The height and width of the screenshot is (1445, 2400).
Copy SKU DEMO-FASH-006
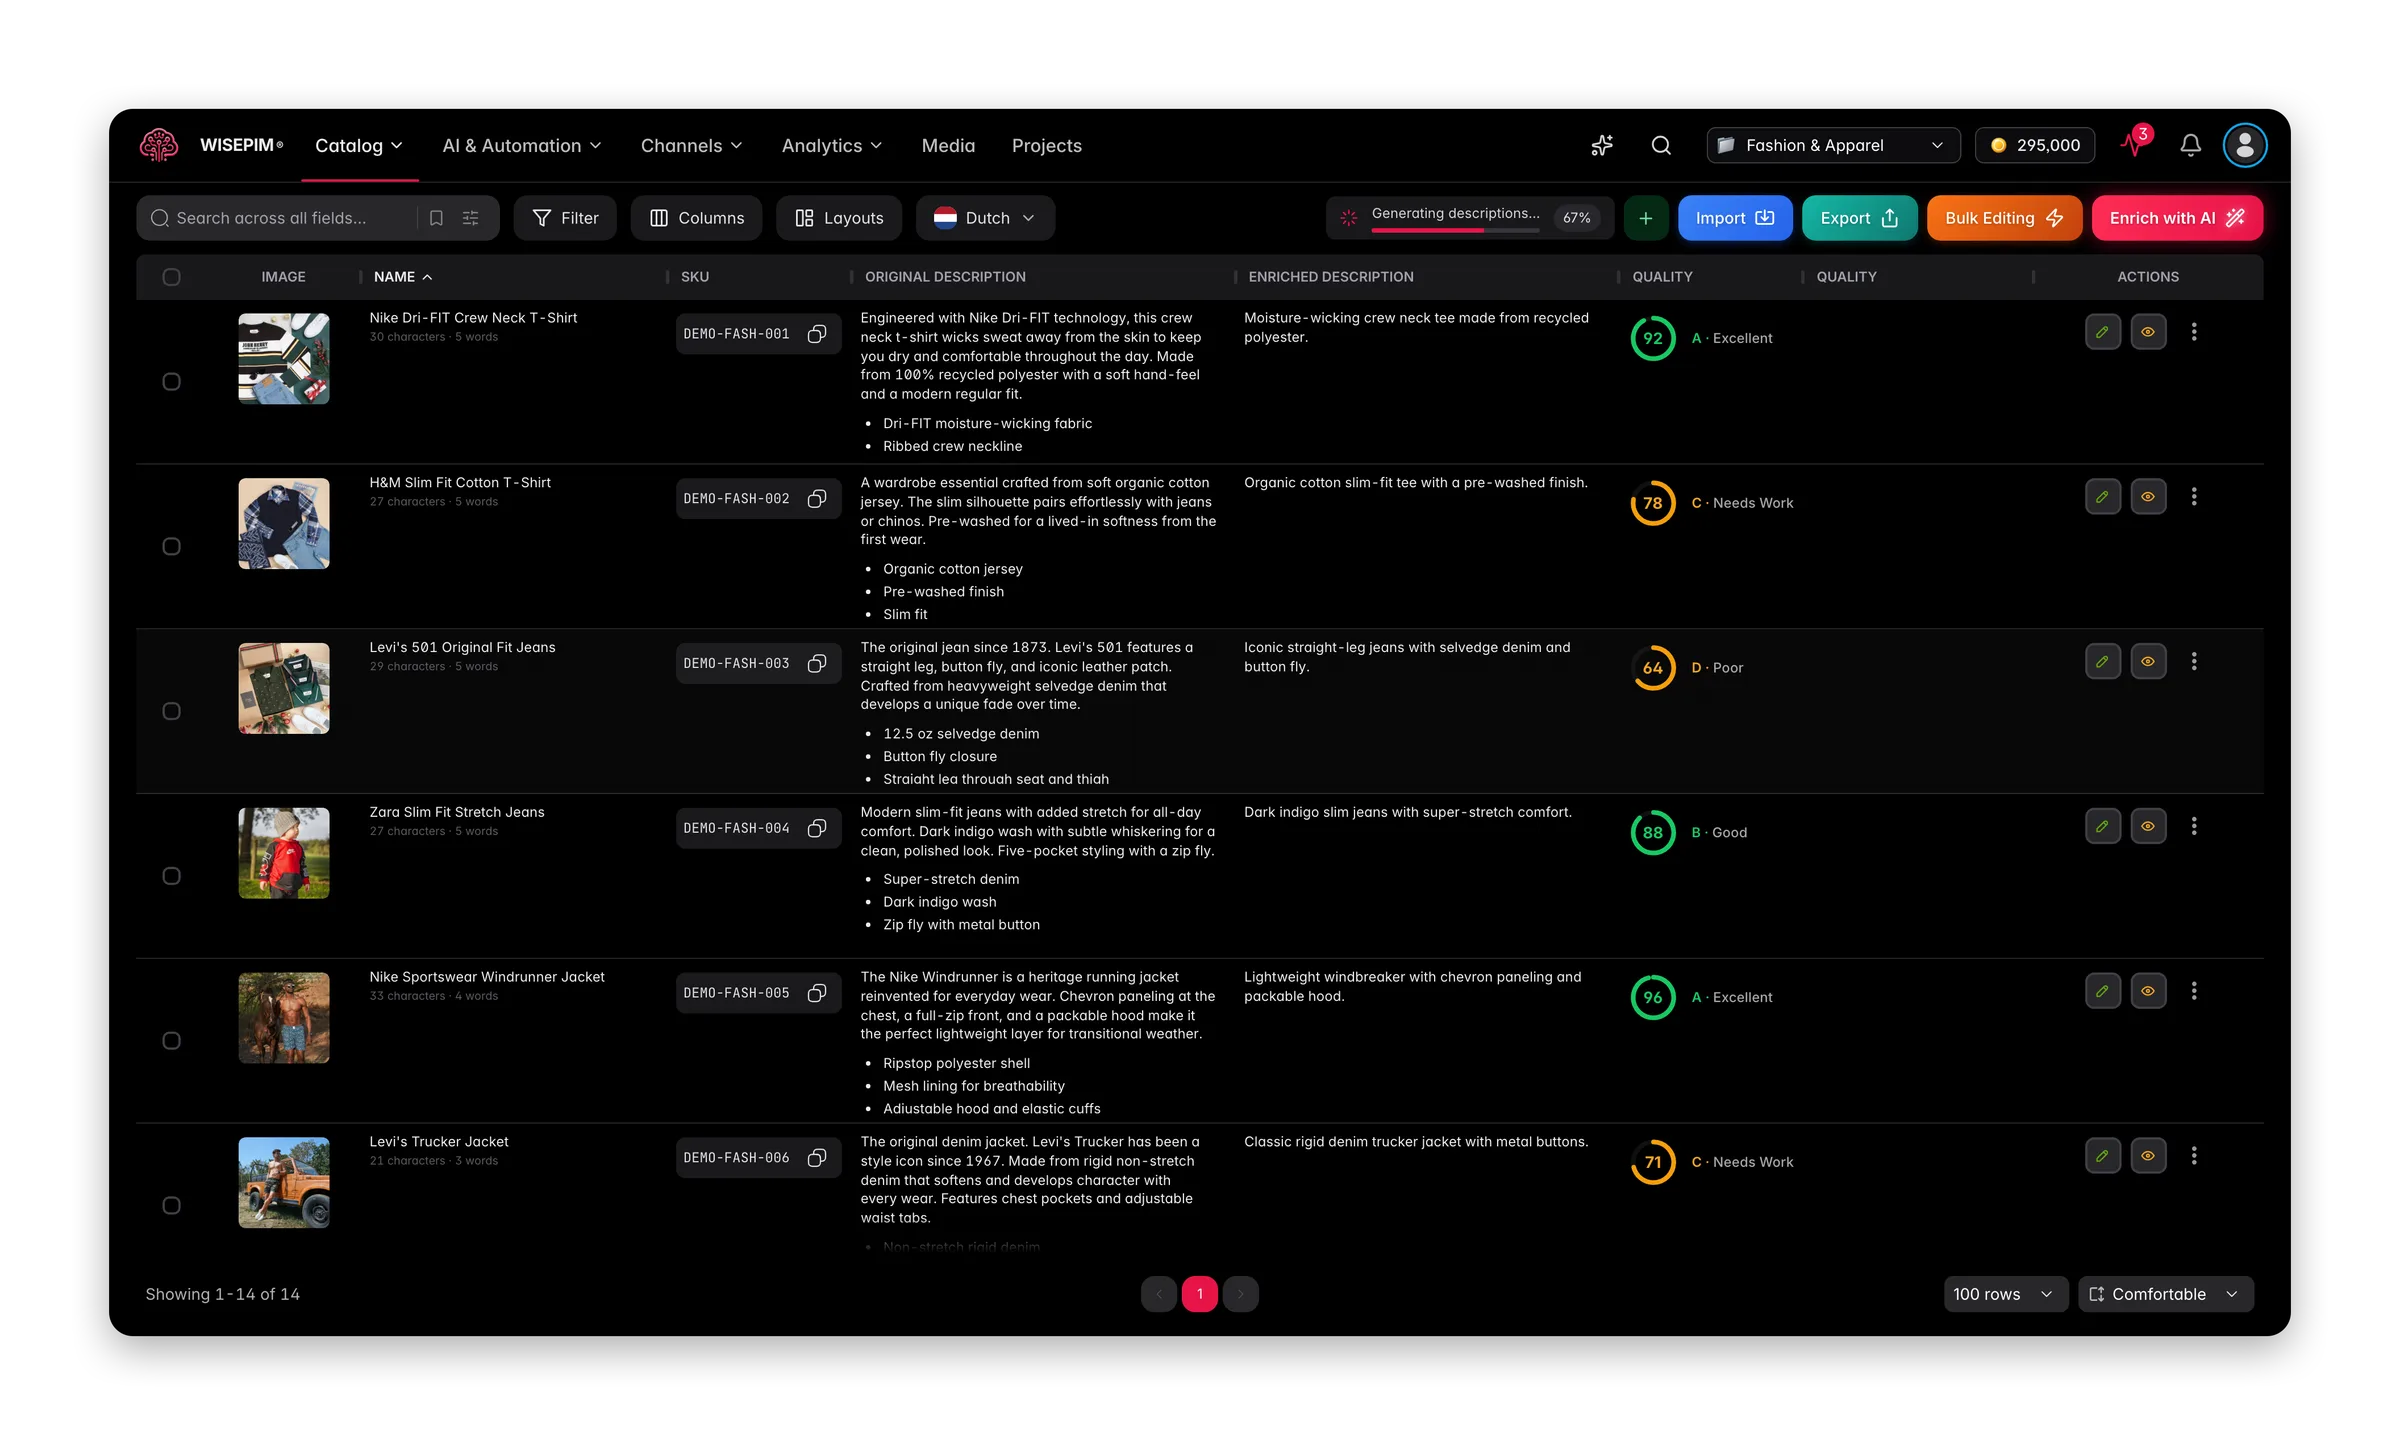(817, 1158)
